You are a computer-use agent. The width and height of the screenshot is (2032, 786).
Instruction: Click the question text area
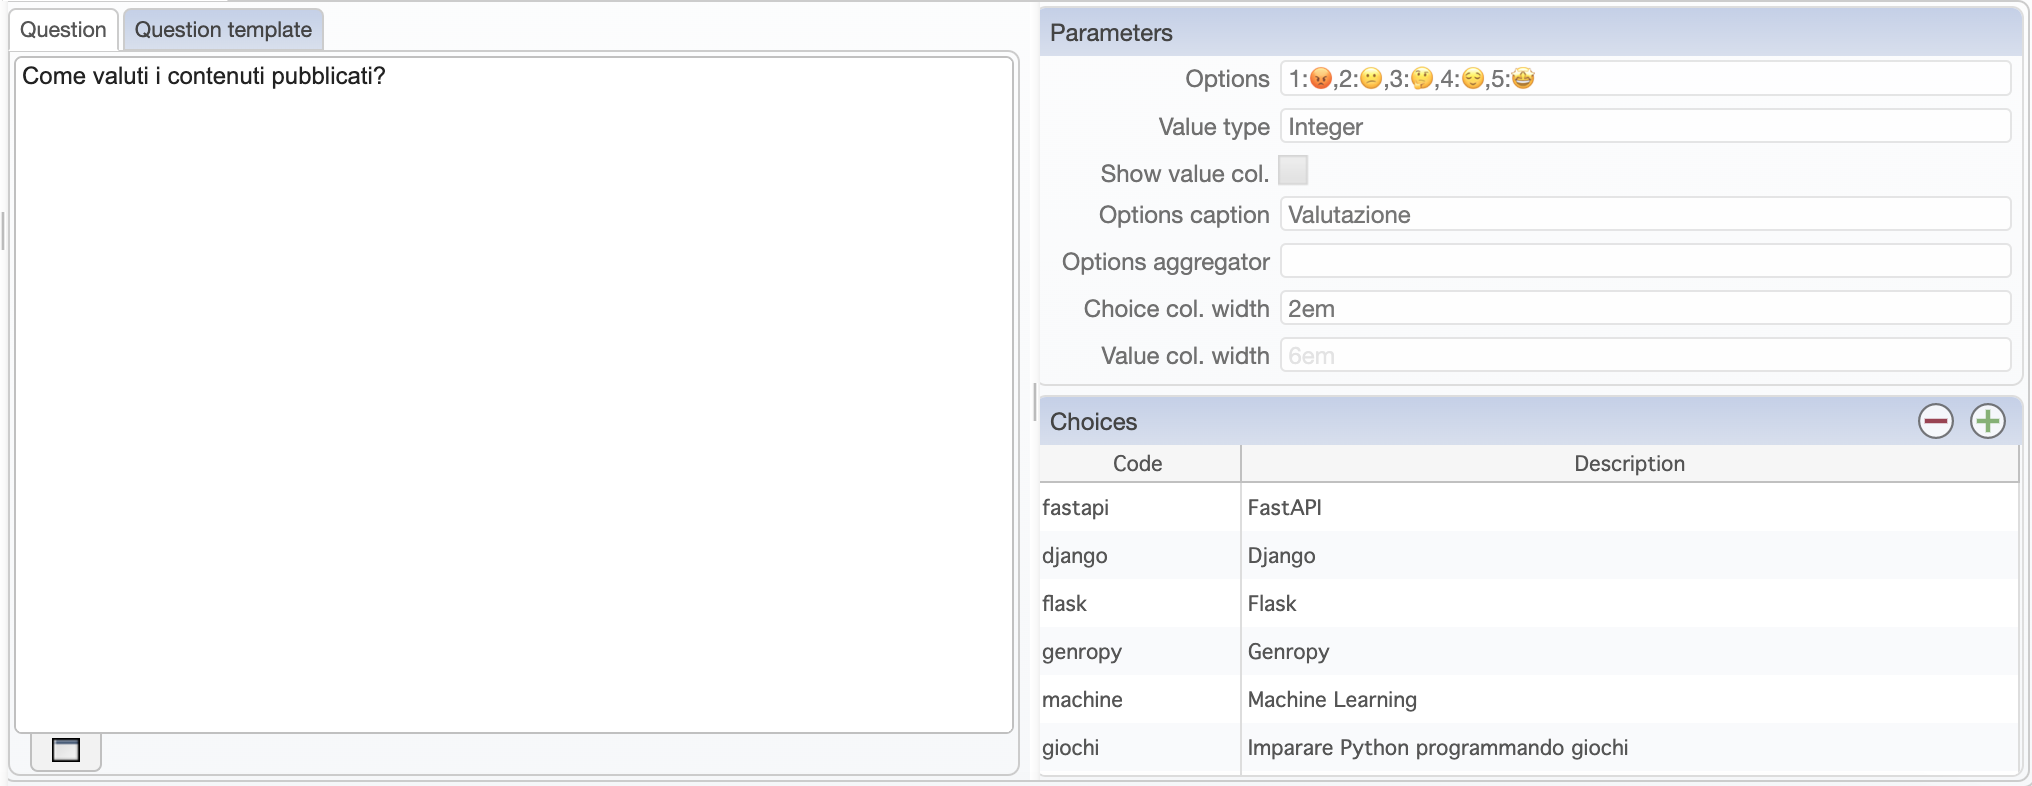[514, 395]
